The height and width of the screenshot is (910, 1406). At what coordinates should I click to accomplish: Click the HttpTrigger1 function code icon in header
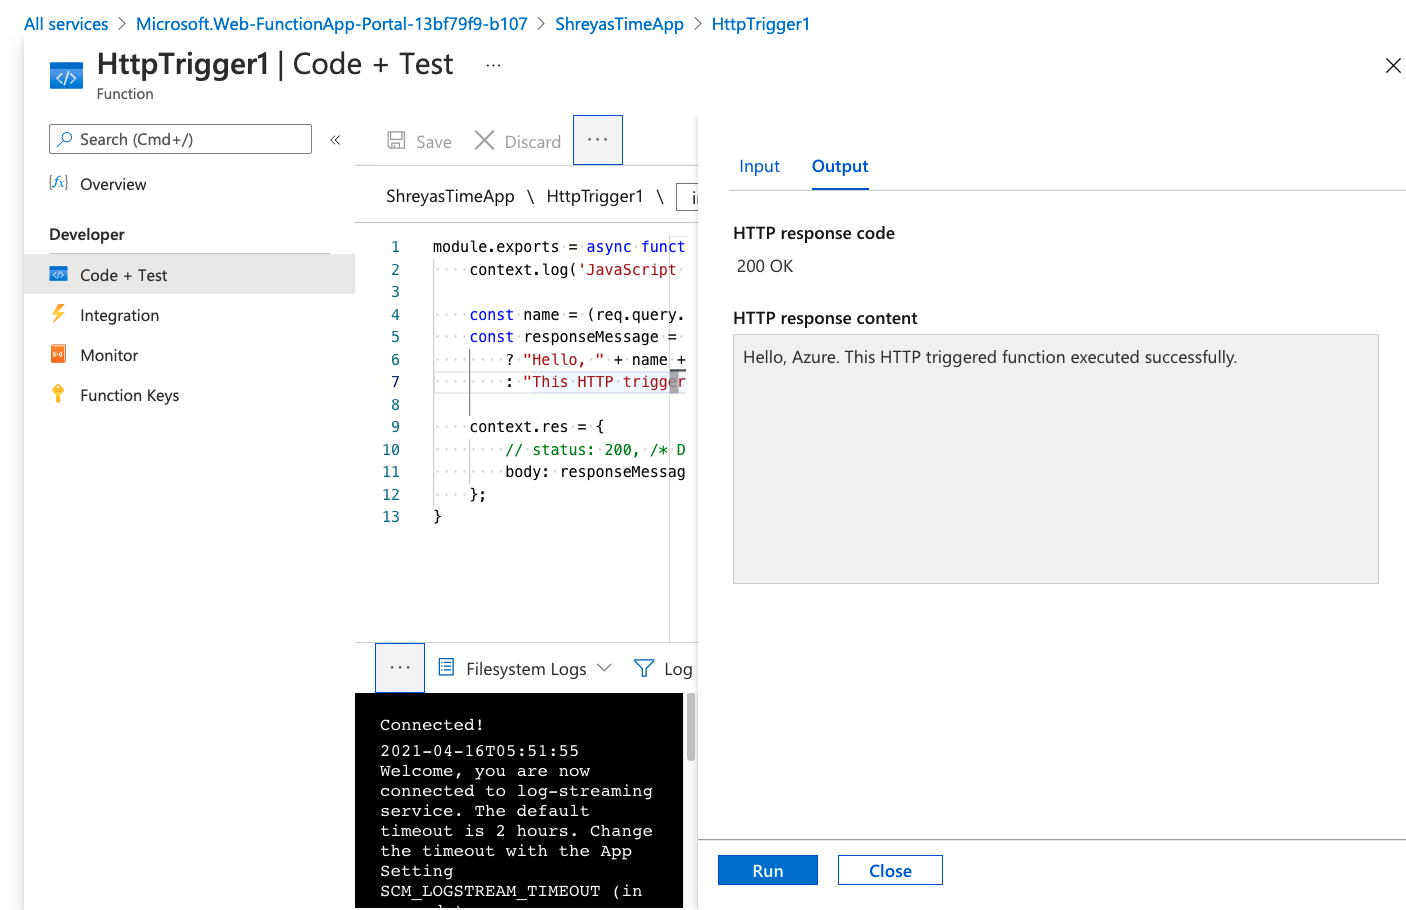[66, 76]
